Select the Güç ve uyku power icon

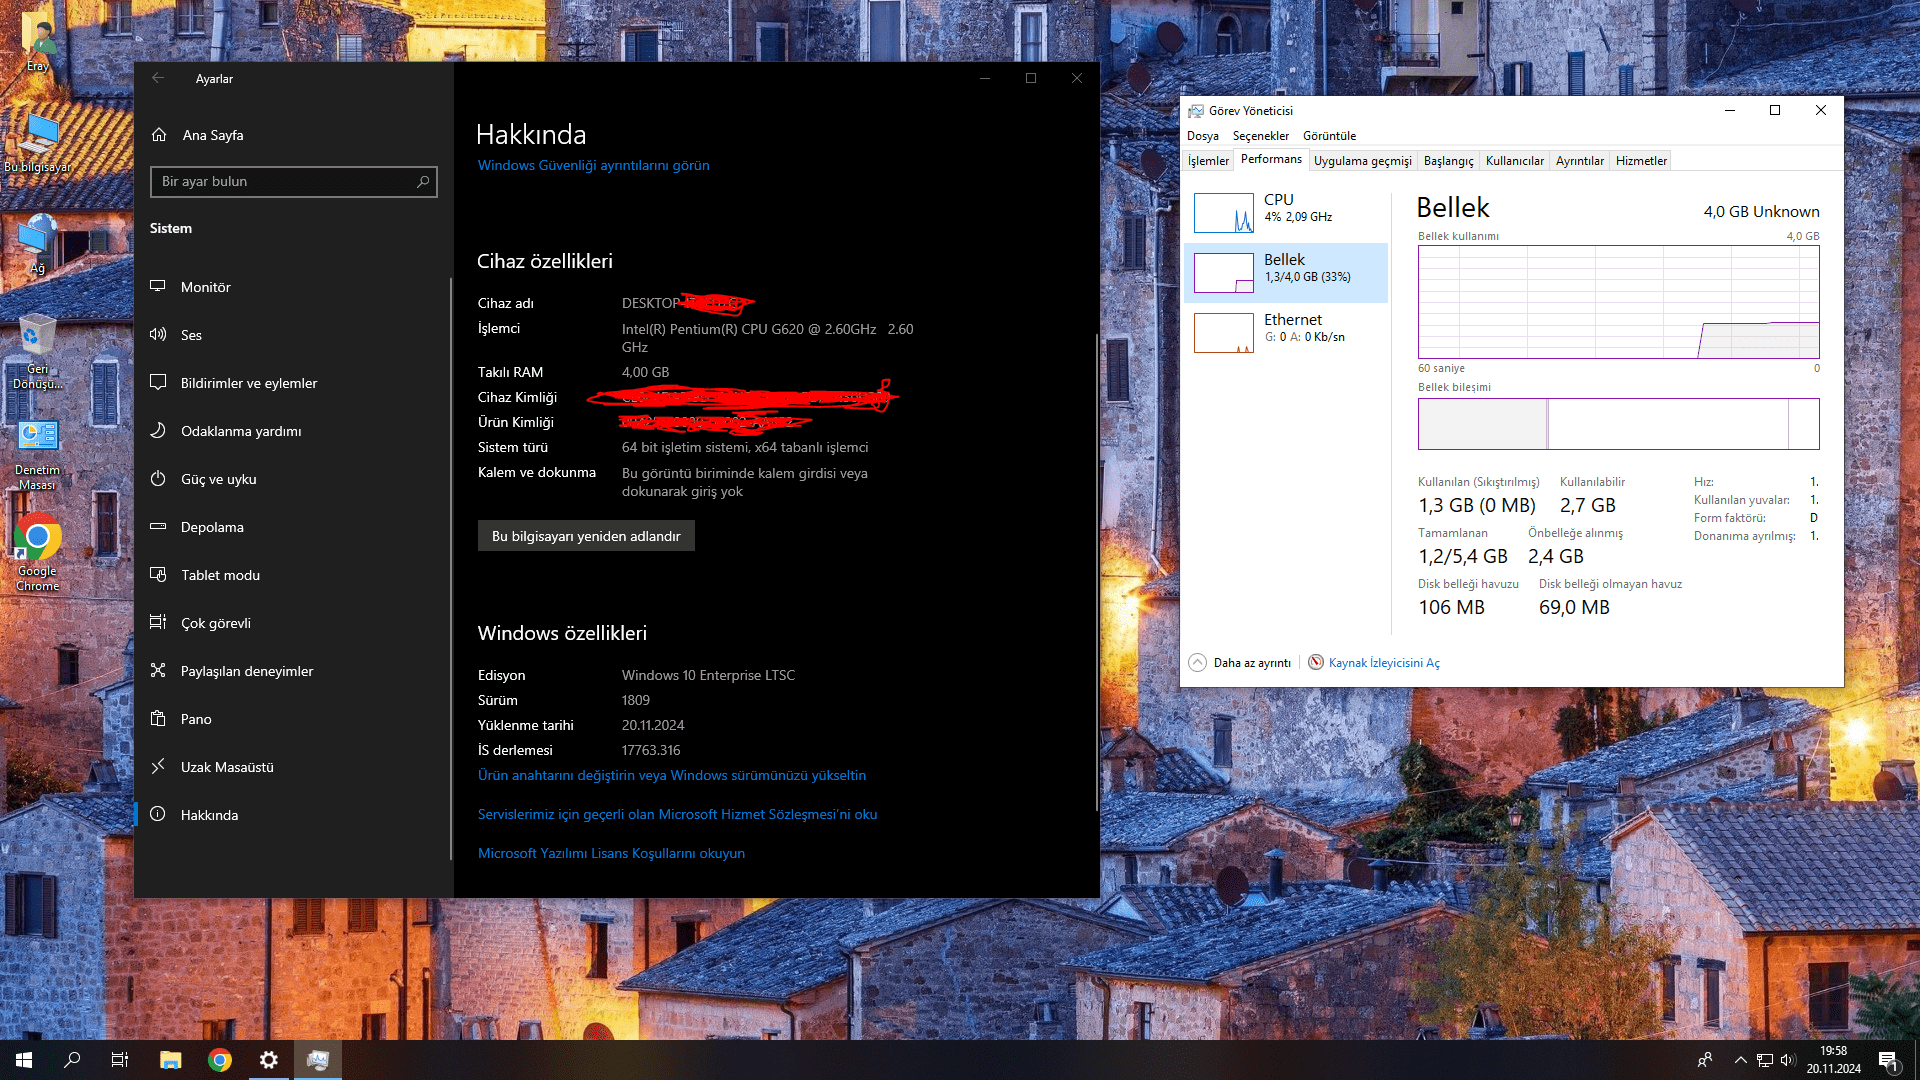click(x=158, y=479)
